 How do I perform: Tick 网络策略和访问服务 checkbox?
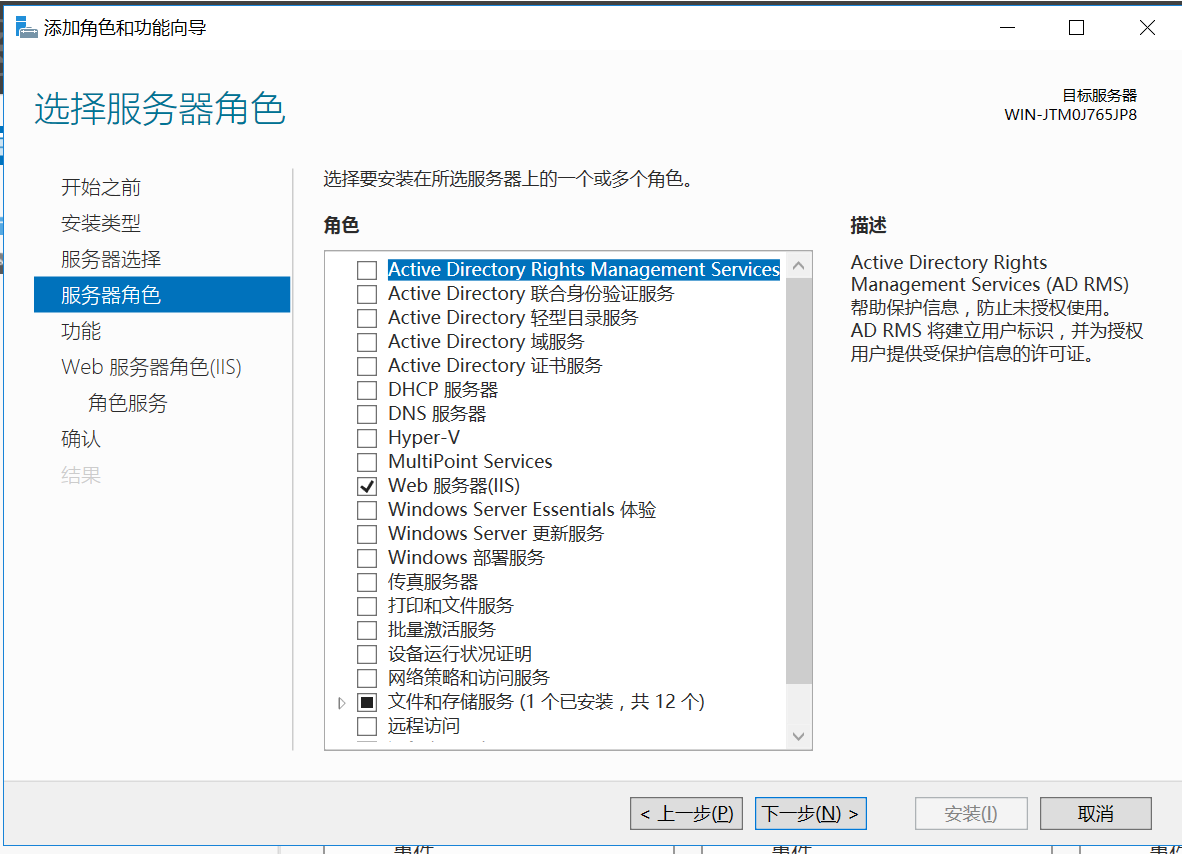[x=367, y=678]
